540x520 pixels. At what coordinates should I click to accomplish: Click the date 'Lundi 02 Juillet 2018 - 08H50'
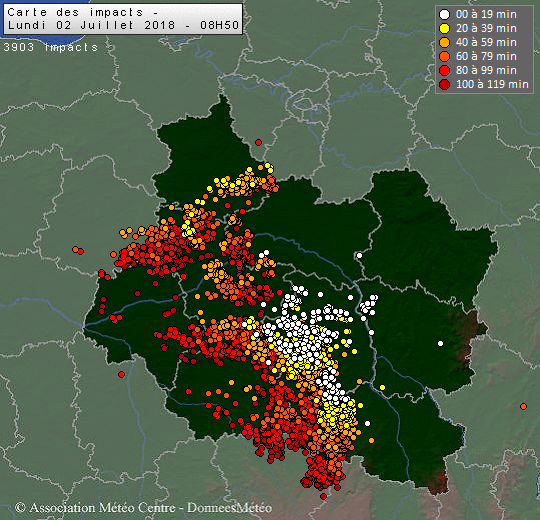pos(123,25)
